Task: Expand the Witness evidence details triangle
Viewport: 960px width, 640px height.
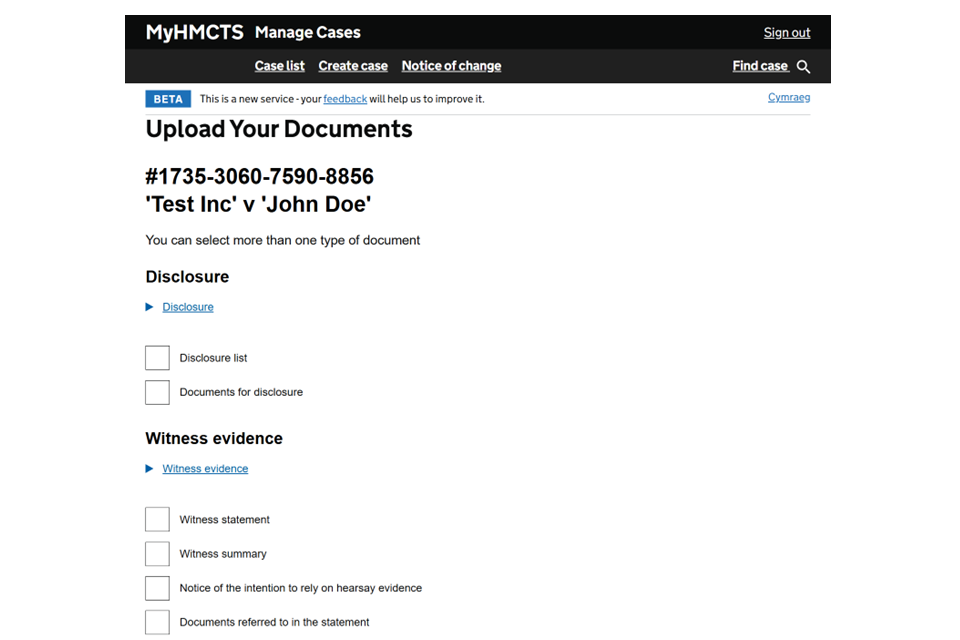Action: [150, 469]
